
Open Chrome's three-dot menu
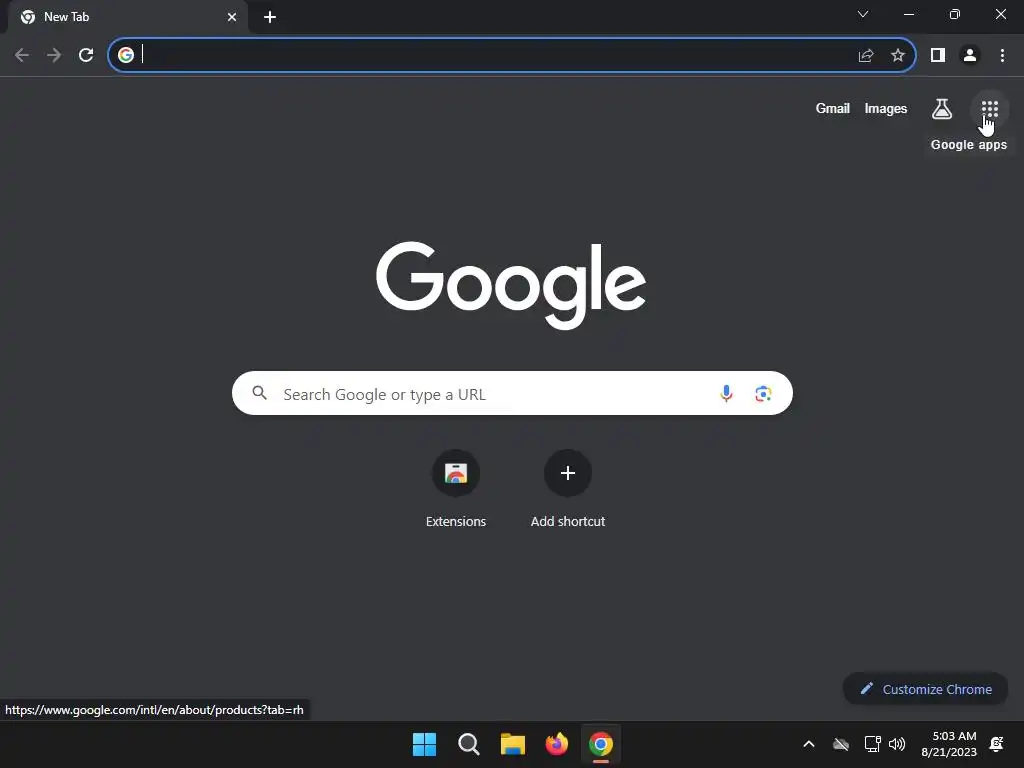click(x=1002, y=55)
